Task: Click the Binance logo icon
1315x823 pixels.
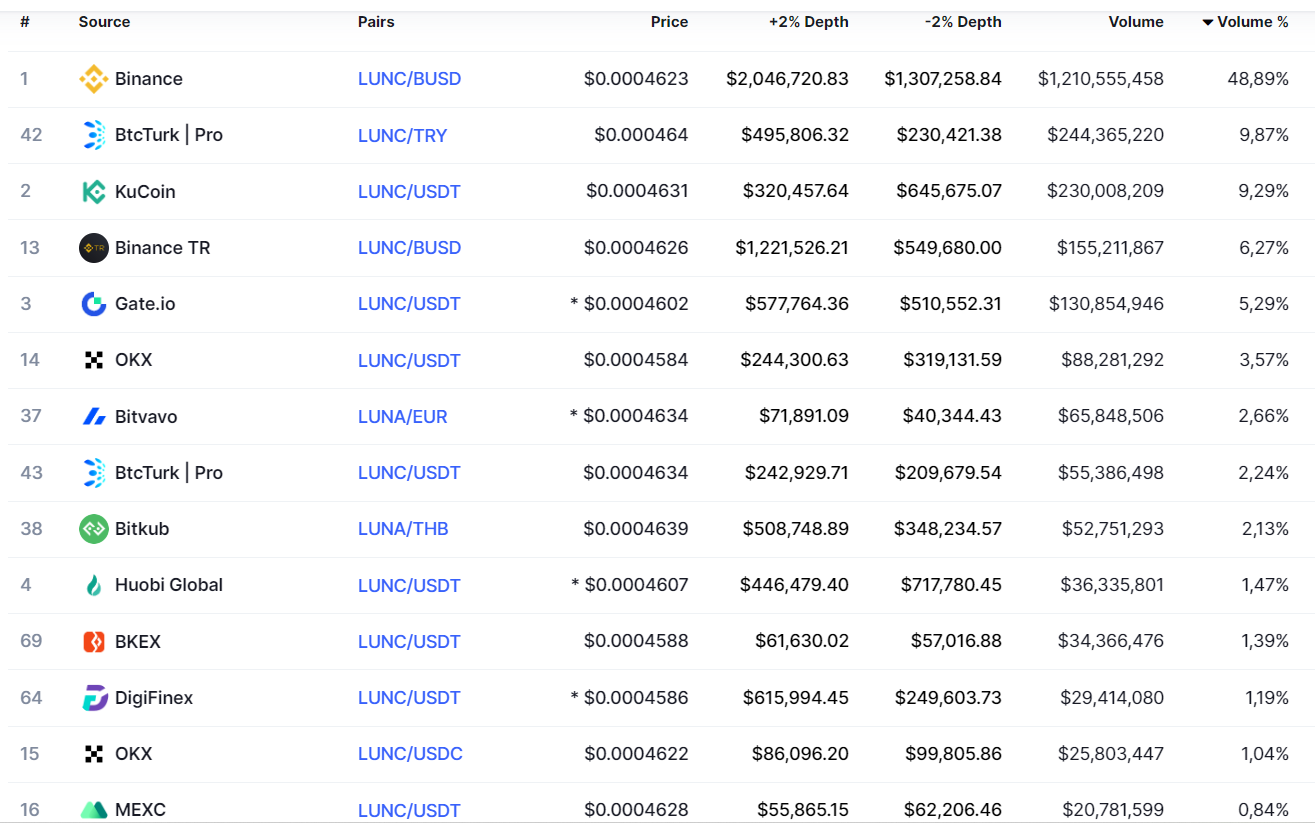Action: [x=94, y=79]
